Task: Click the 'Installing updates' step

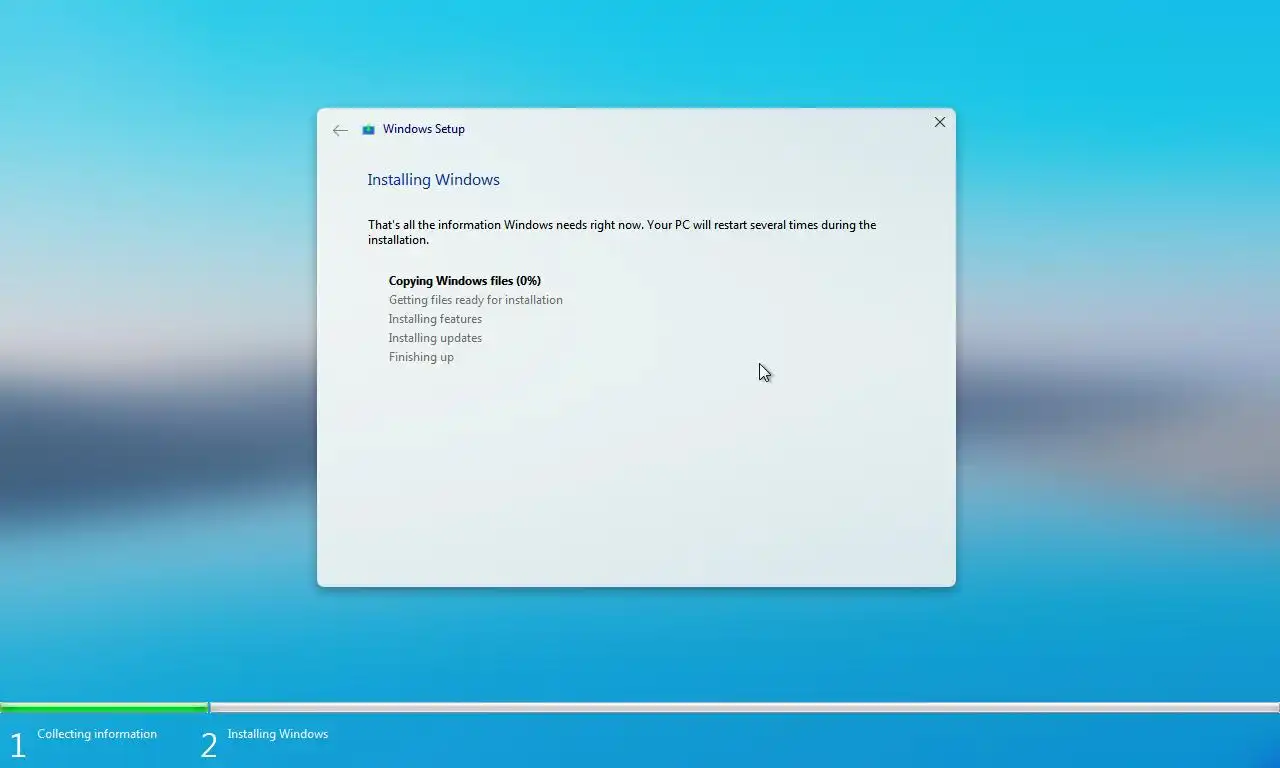Action: click(435, 338)
